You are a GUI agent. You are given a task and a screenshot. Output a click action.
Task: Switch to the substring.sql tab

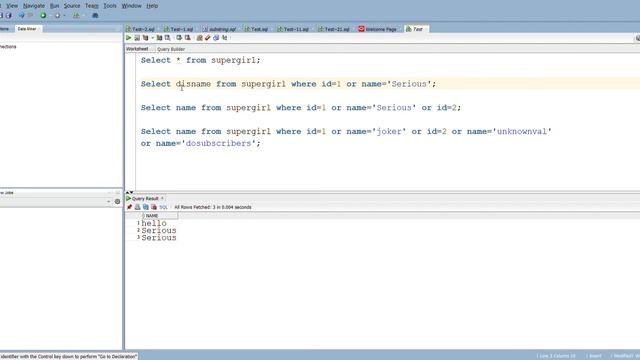click(x=220, y=29)
